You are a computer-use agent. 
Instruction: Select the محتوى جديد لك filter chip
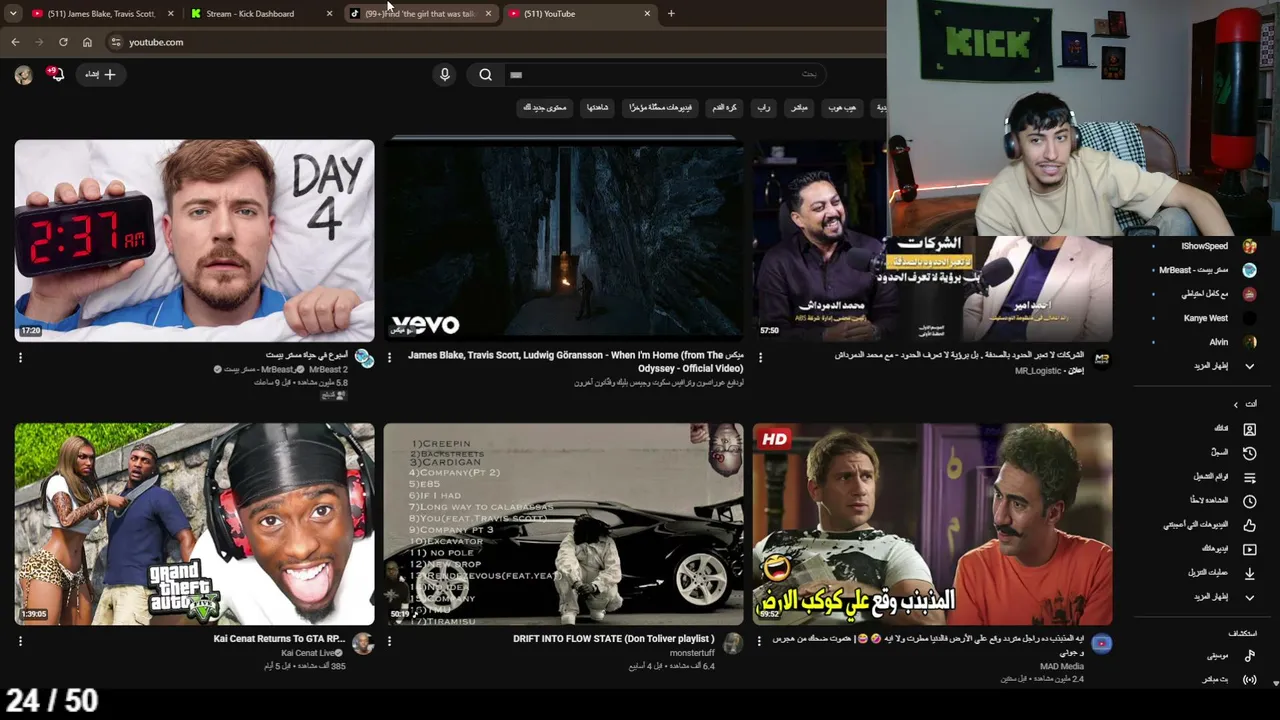click(545, 107)
